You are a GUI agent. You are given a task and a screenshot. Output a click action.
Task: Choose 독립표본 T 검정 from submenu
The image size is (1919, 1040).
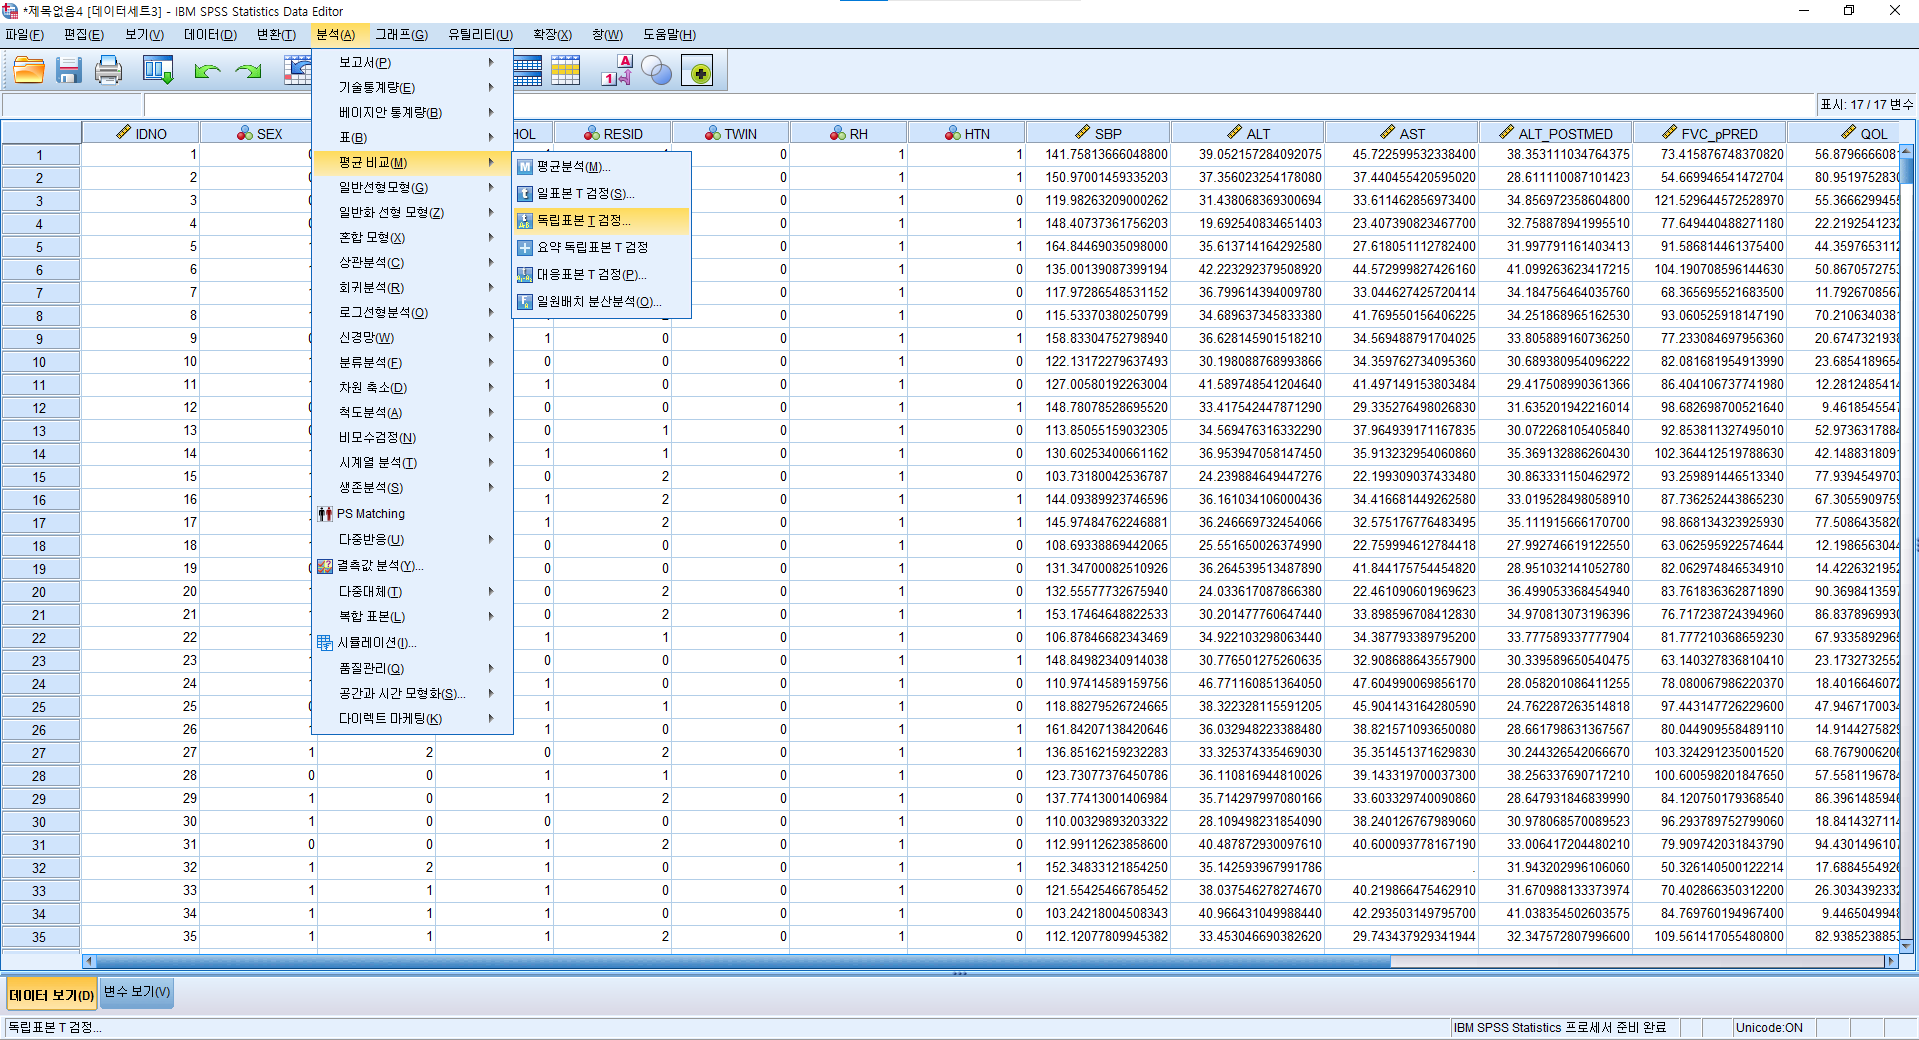602,221
